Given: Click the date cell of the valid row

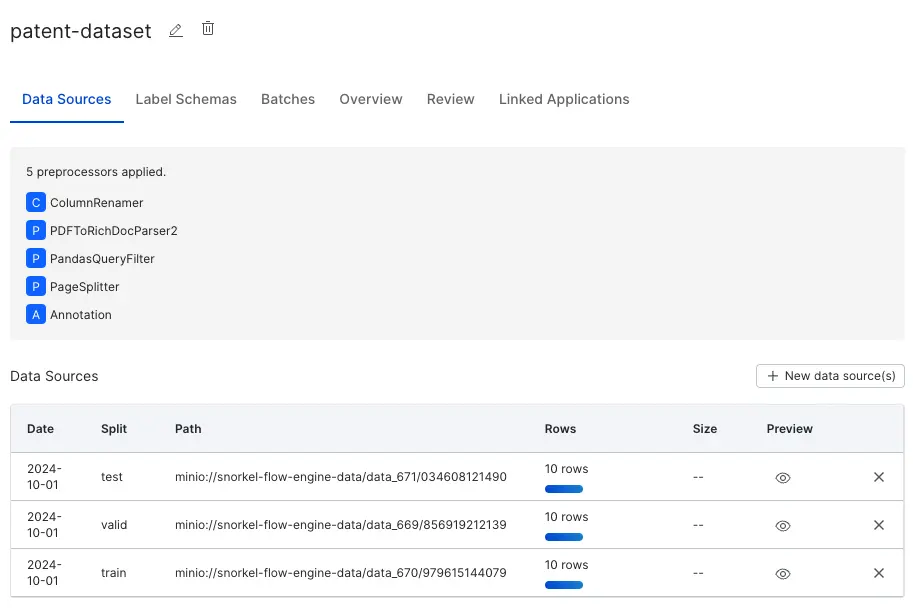Looking at the screenshot, I should (44, 525).
